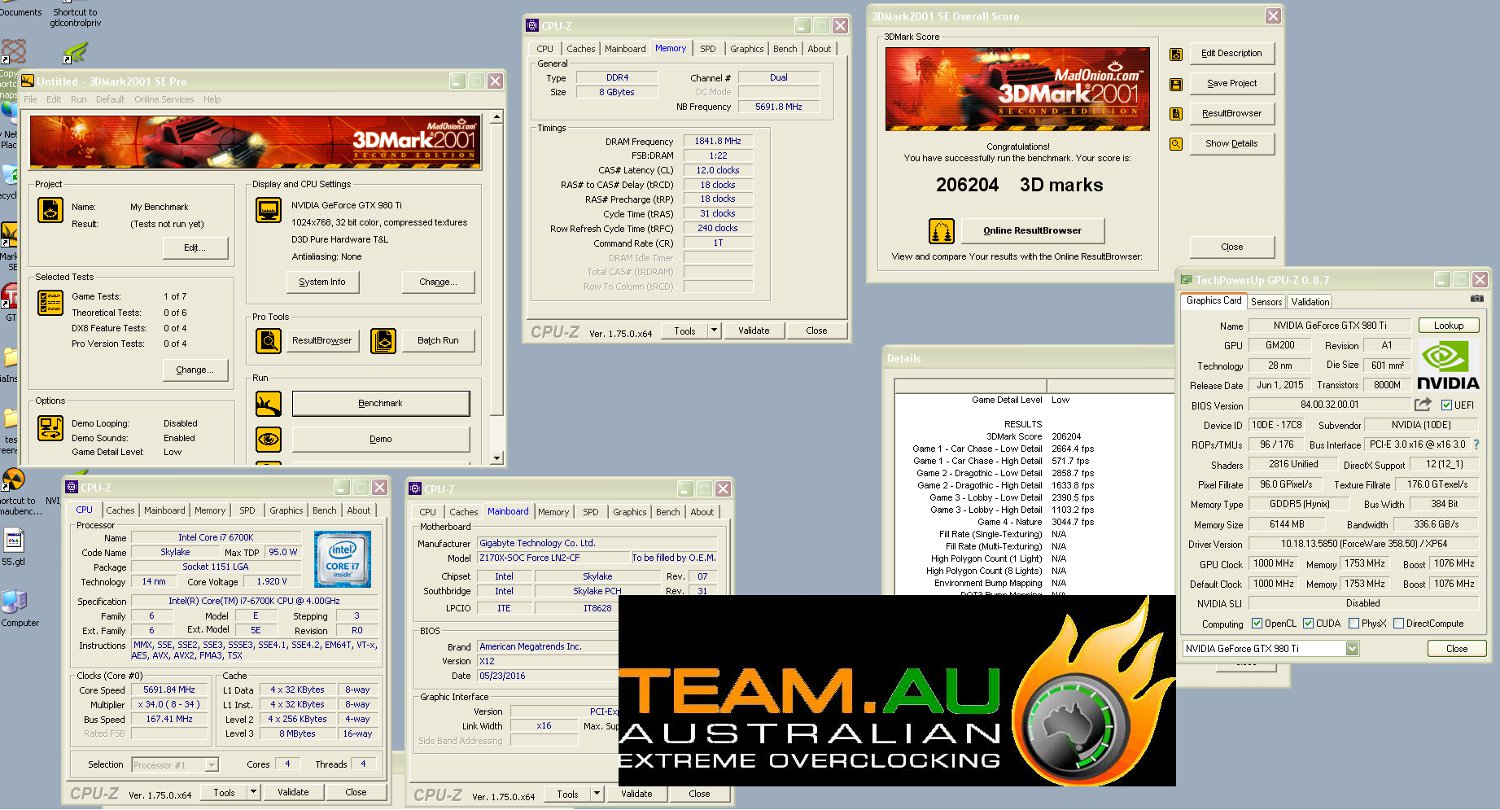This screenshot has height=810, width=1500.
Task: Click the Online ResultBrowser icon beside its button
Action: click(x=941, y=231)
